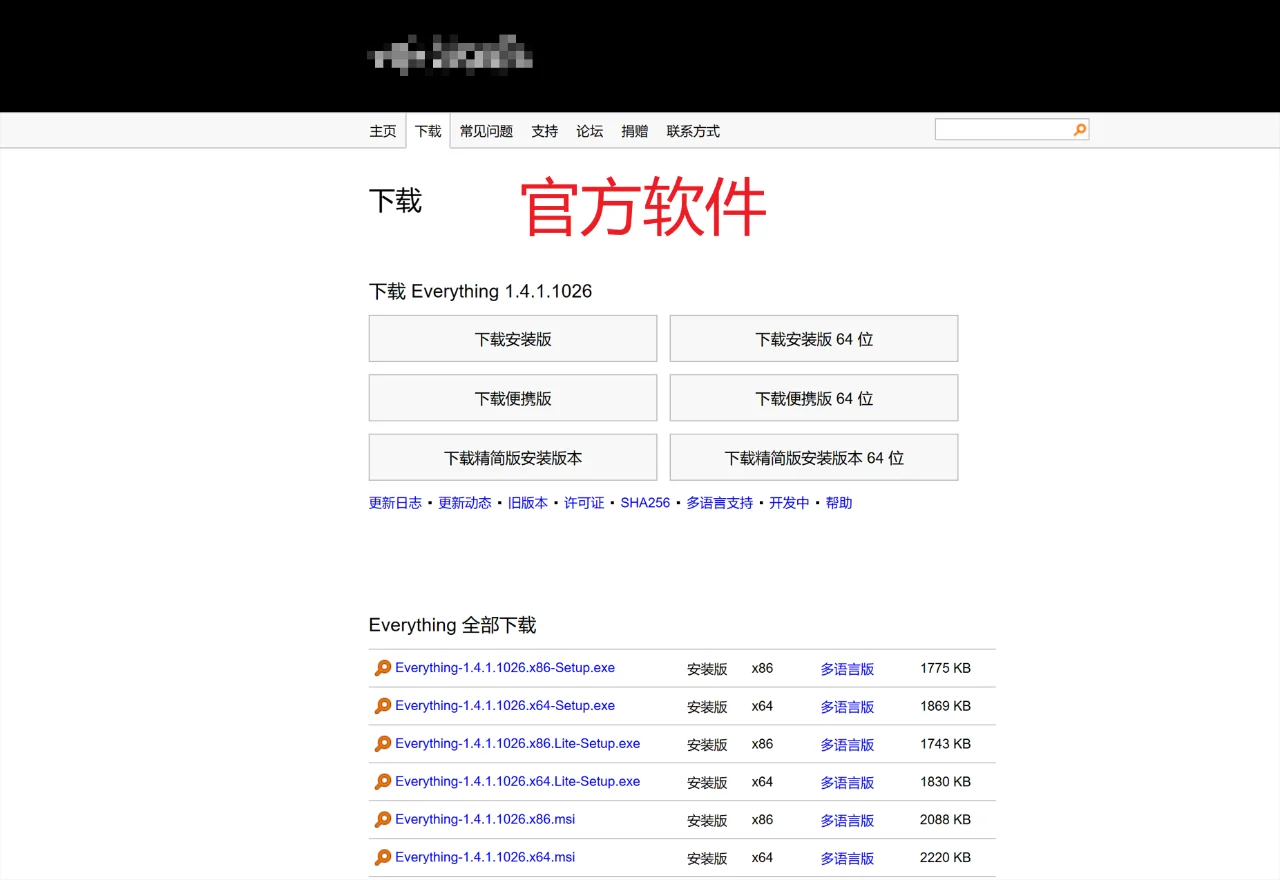Screen dimensions: 1280x880
Task: Go to the 捐赠 page
Action: point(634,130)
